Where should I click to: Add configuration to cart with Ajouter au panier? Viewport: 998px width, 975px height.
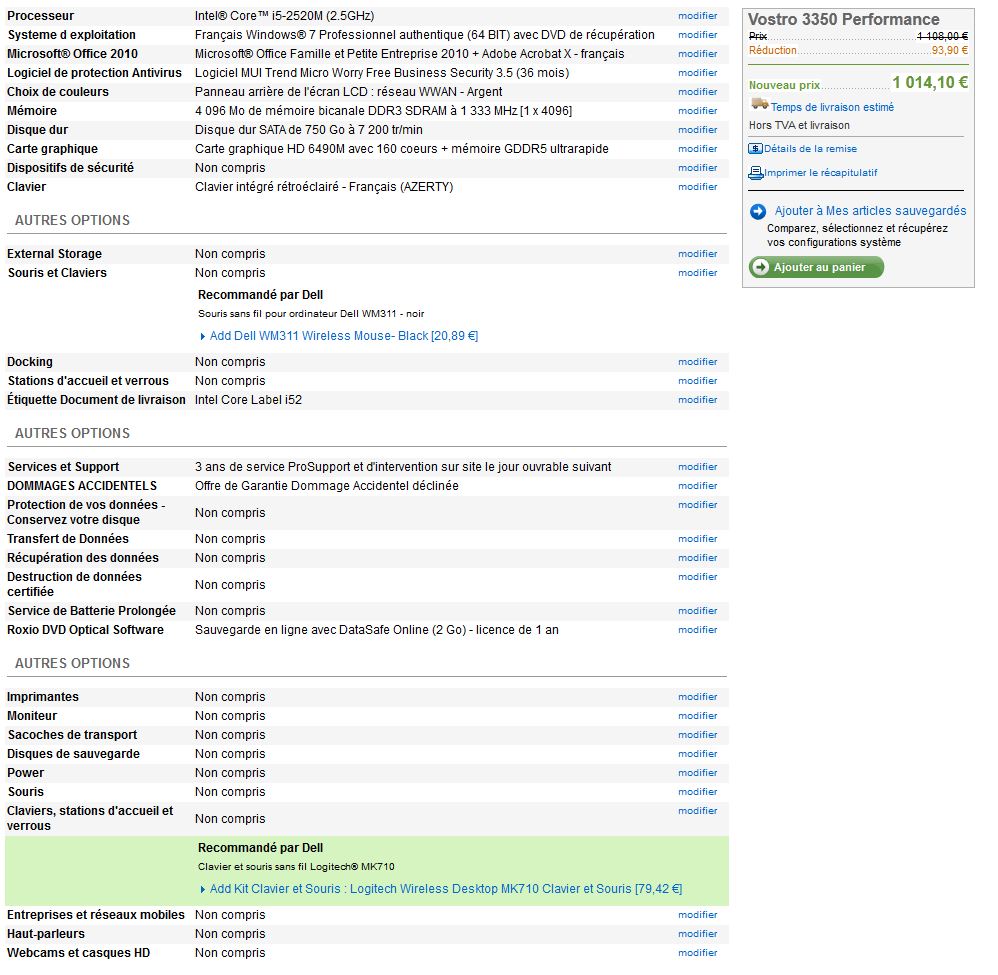tap(817, 267)
